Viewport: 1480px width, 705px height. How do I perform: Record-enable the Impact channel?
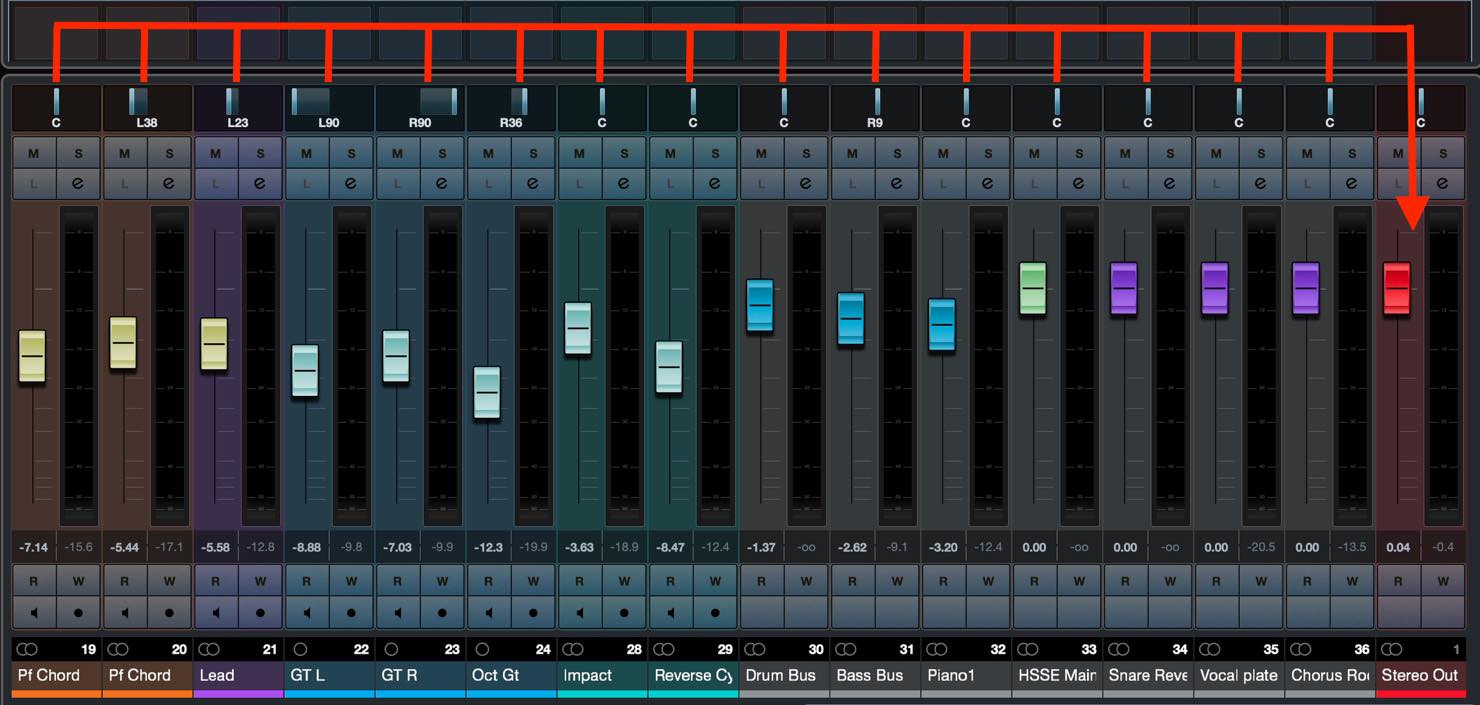624,612
